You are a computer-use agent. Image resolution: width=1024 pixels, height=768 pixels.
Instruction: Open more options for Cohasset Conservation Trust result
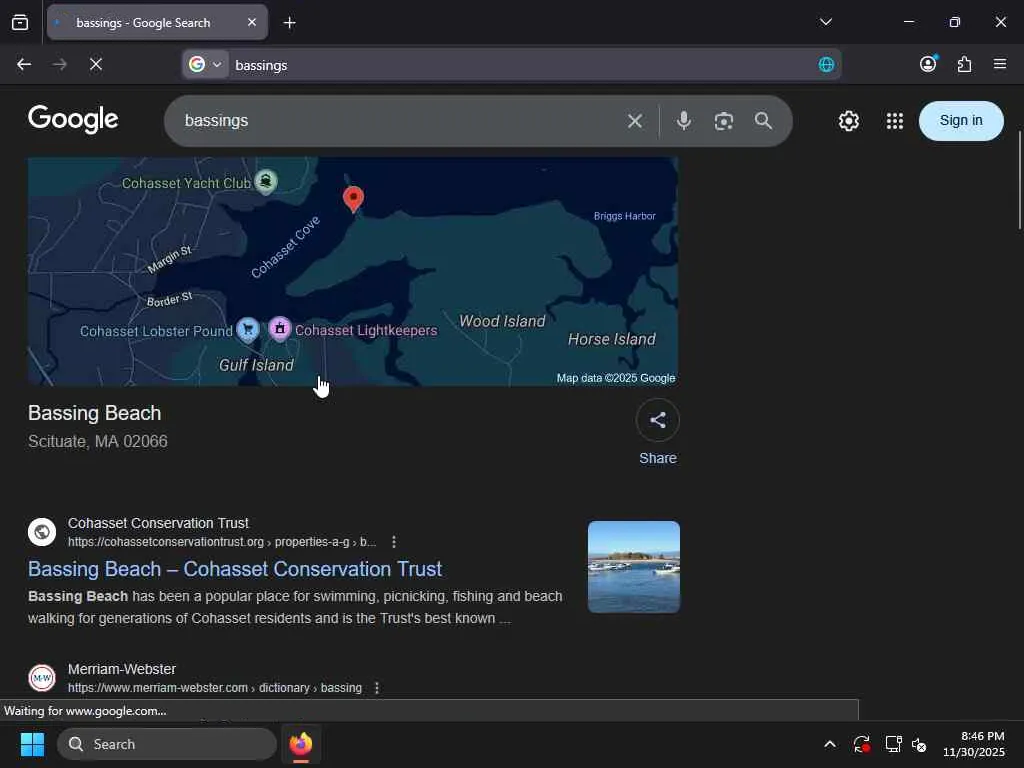(393, 542)
